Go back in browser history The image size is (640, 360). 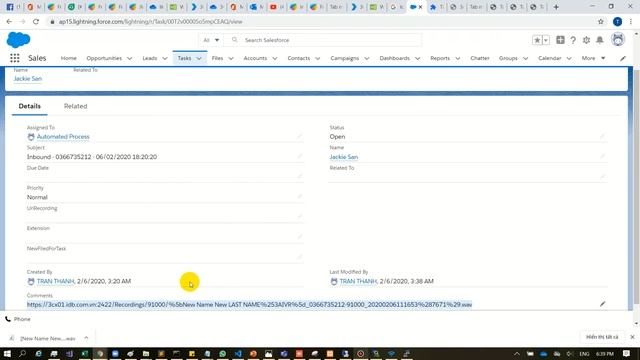tap(9, 22)
